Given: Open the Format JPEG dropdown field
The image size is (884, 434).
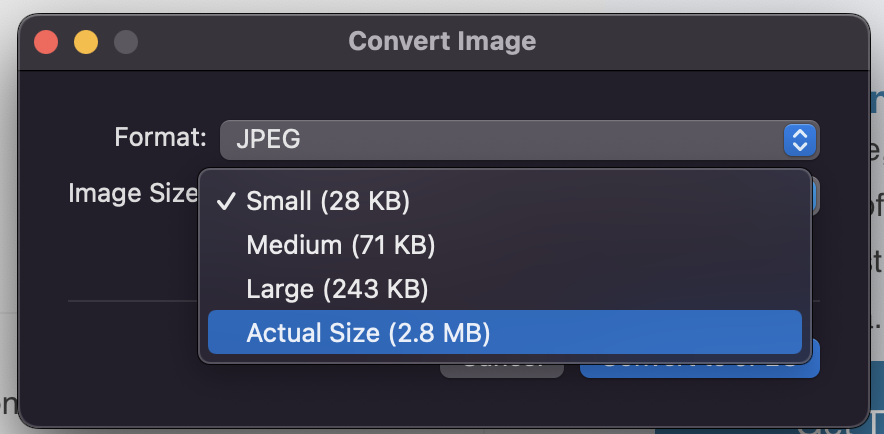Looking at the screenshot, I should (x=519, y=139).
